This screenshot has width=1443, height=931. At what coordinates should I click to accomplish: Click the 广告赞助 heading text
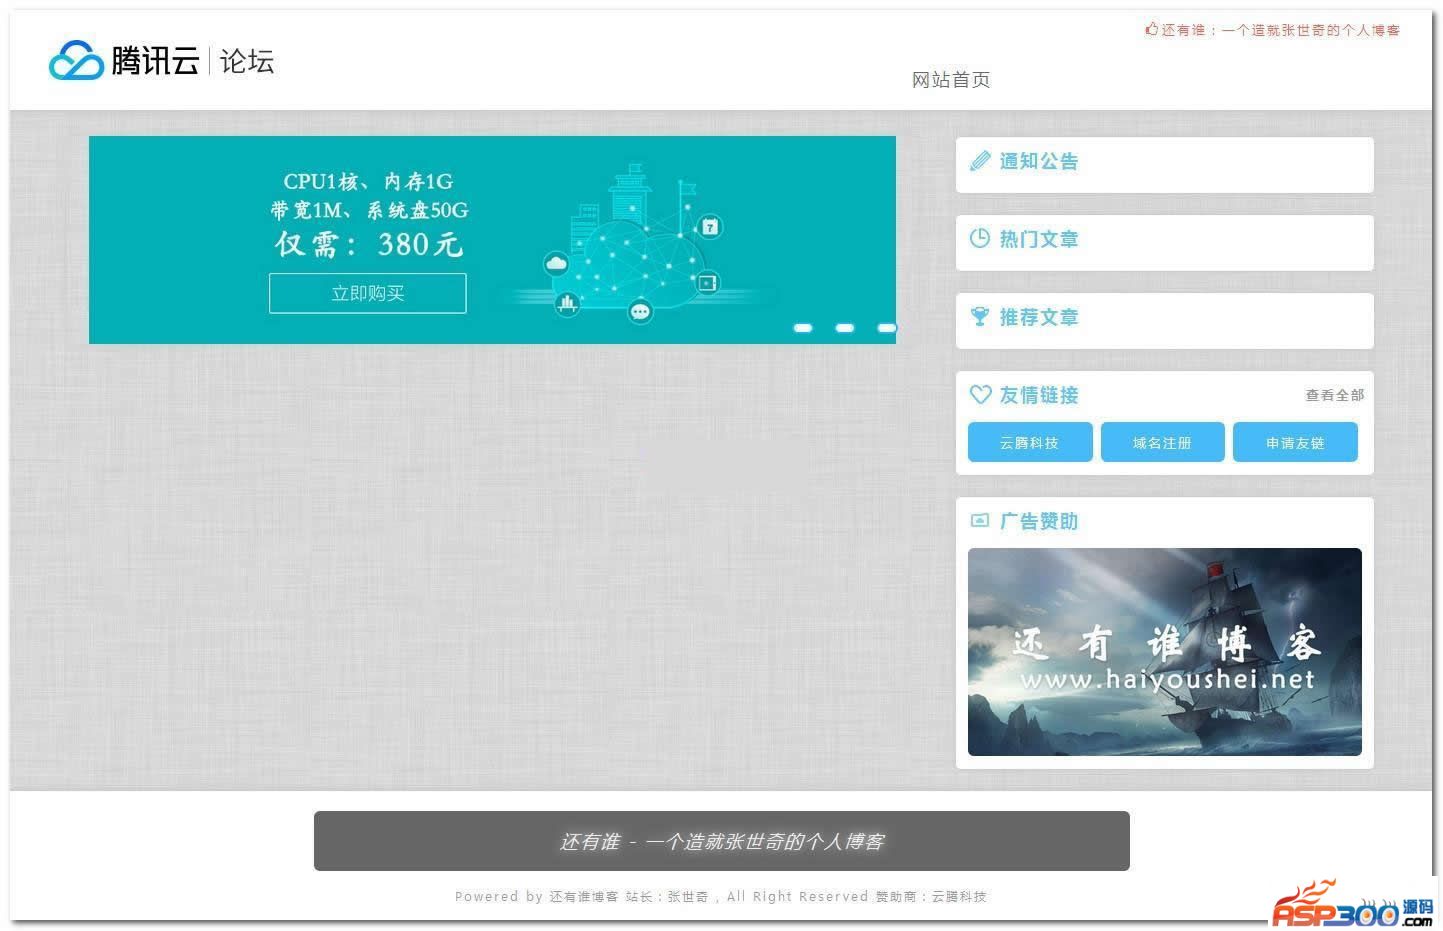(1039, 521)
